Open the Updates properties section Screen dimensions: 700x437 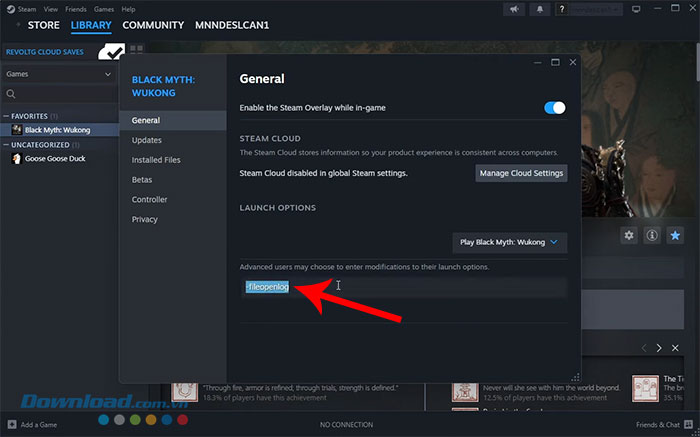[146, 140]
